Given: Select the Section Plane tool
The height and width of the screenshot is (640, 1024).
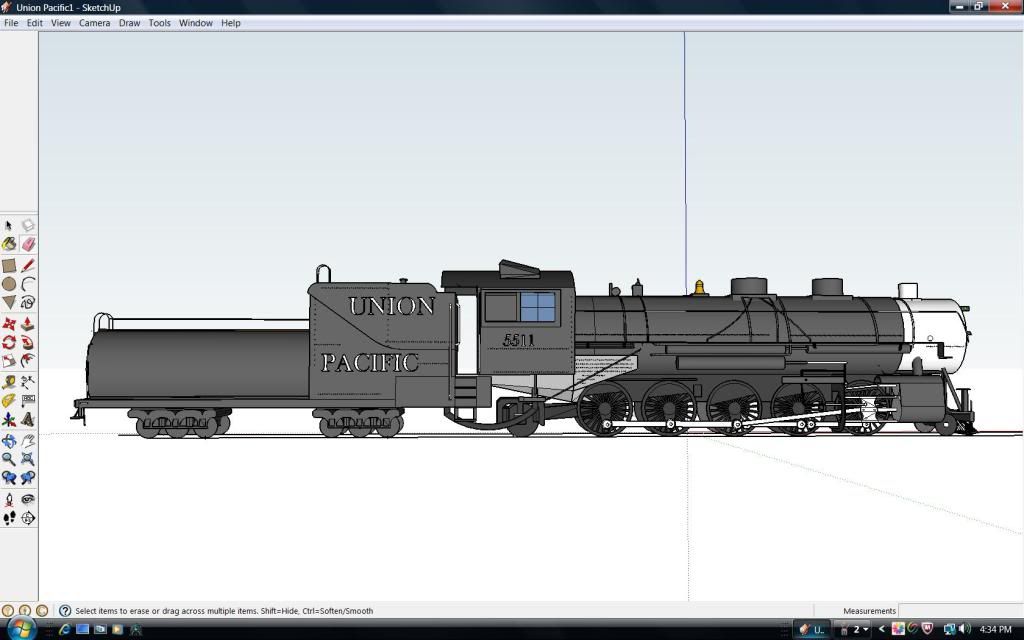Looking at the screenshot, I should [x=27, y=518].
